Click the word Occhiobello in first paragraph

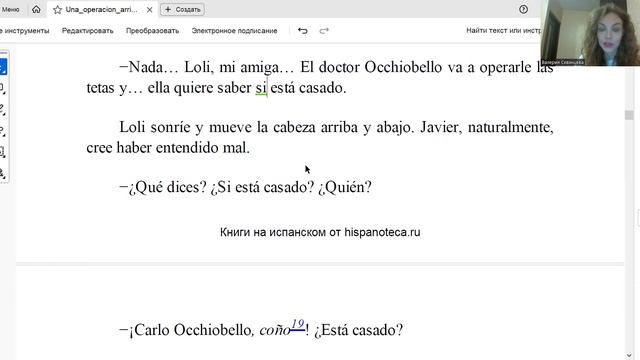pos(403,67)
